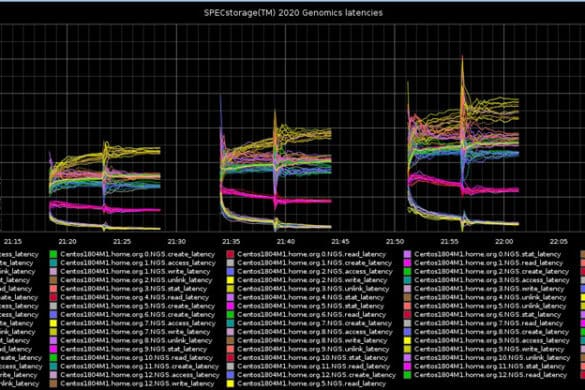Click the purple swatch for 0.NGS.stat_latency

pyautogui.click(x=407, y=254)
